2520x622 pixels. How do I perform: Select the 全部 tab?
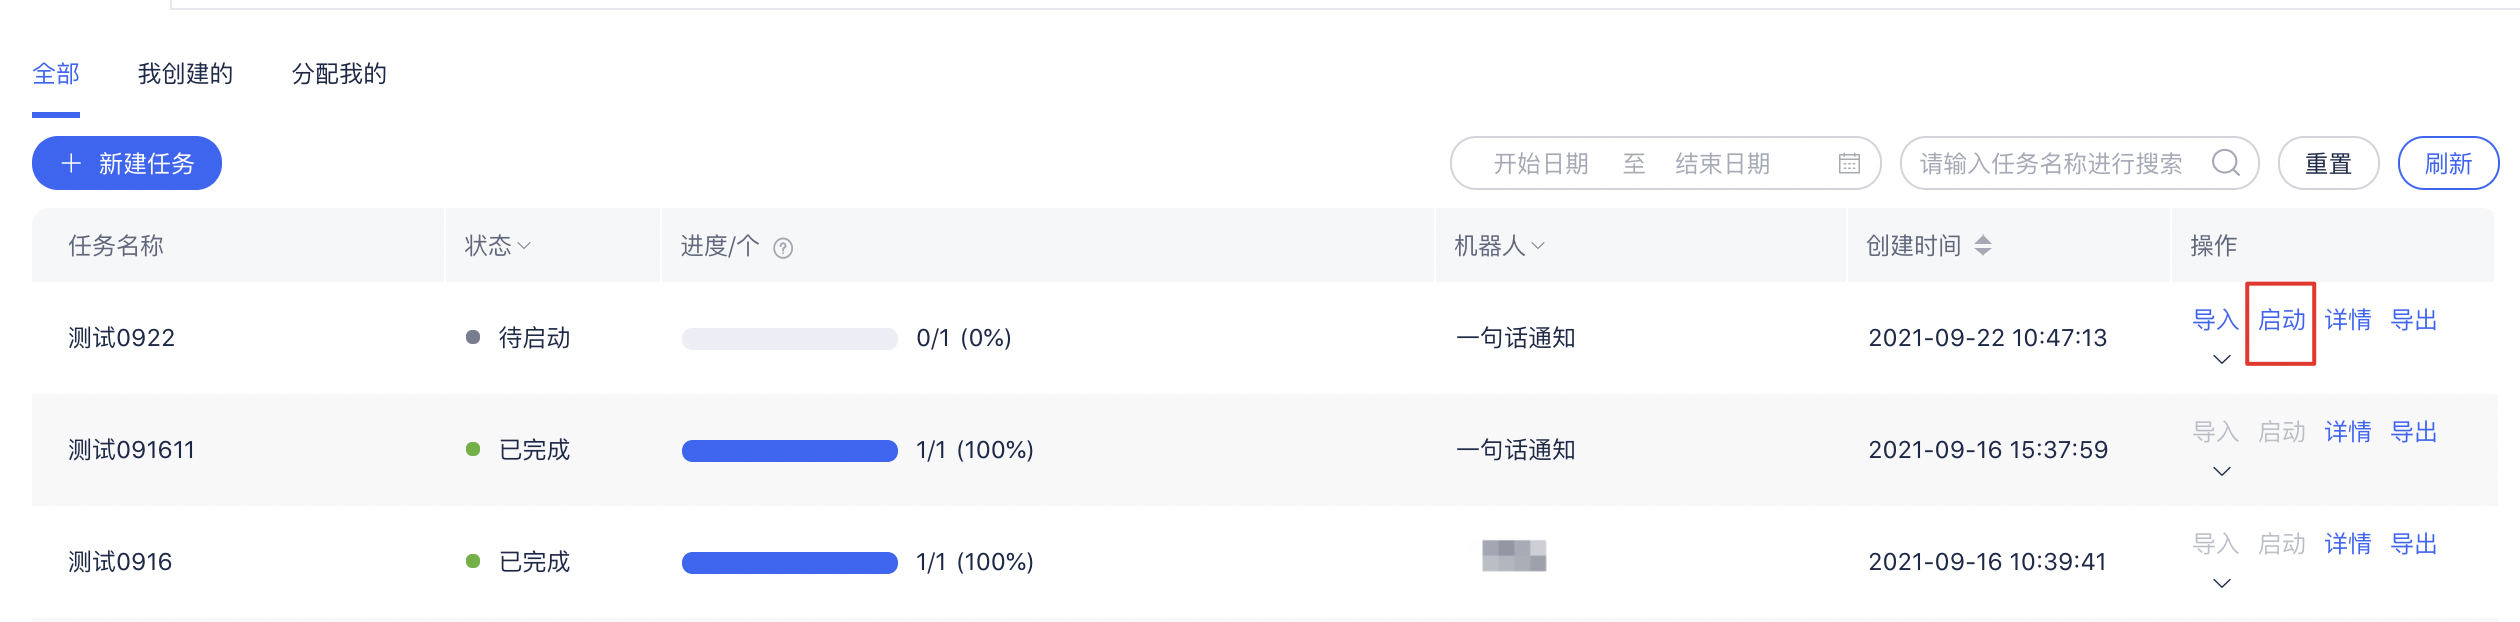point(56,74)
